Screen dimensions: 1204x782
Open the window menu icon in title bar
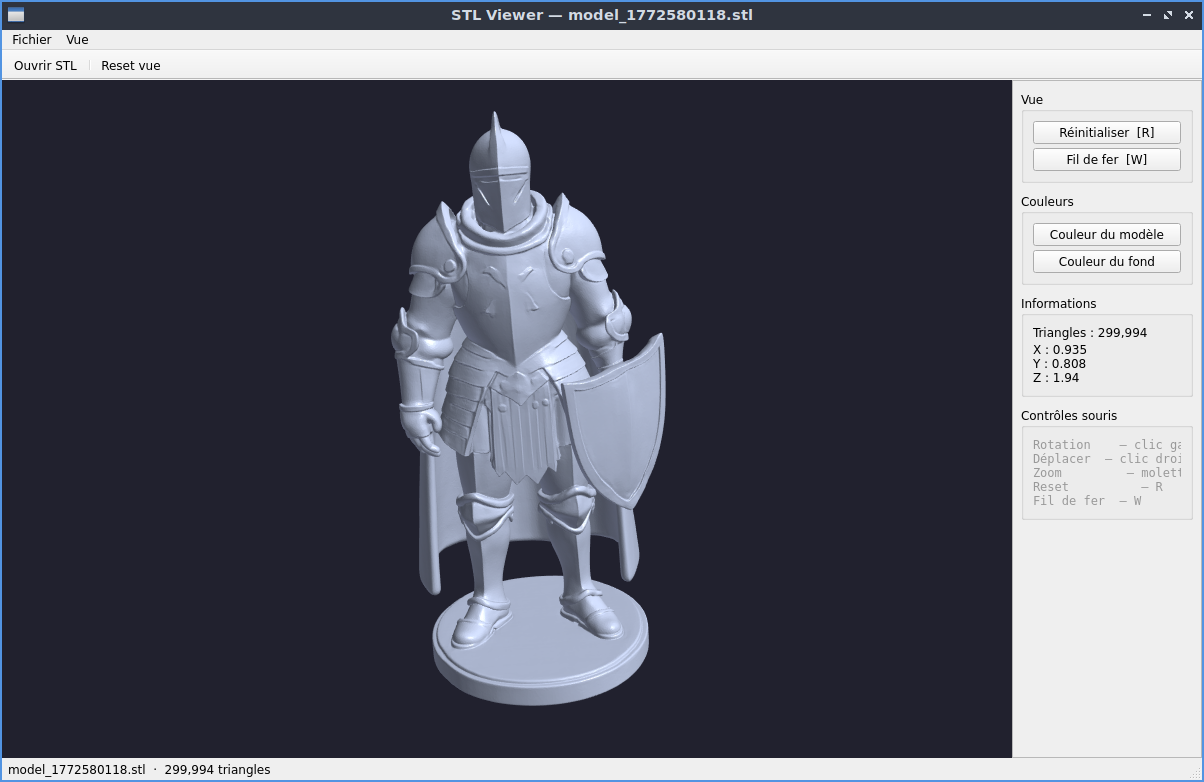click(x=15, y=15)
